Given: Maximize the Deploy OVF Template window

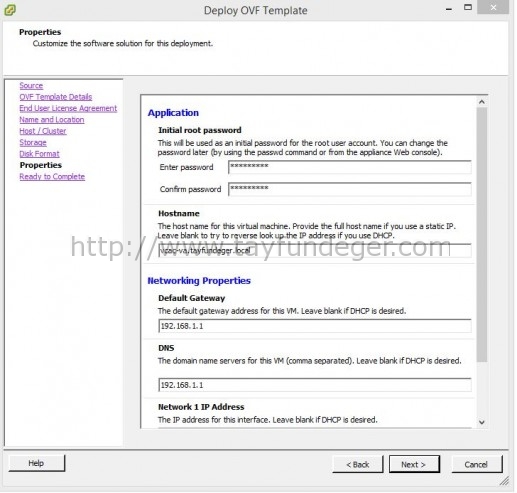Looking at the screenshot, I should pos(468,7).
